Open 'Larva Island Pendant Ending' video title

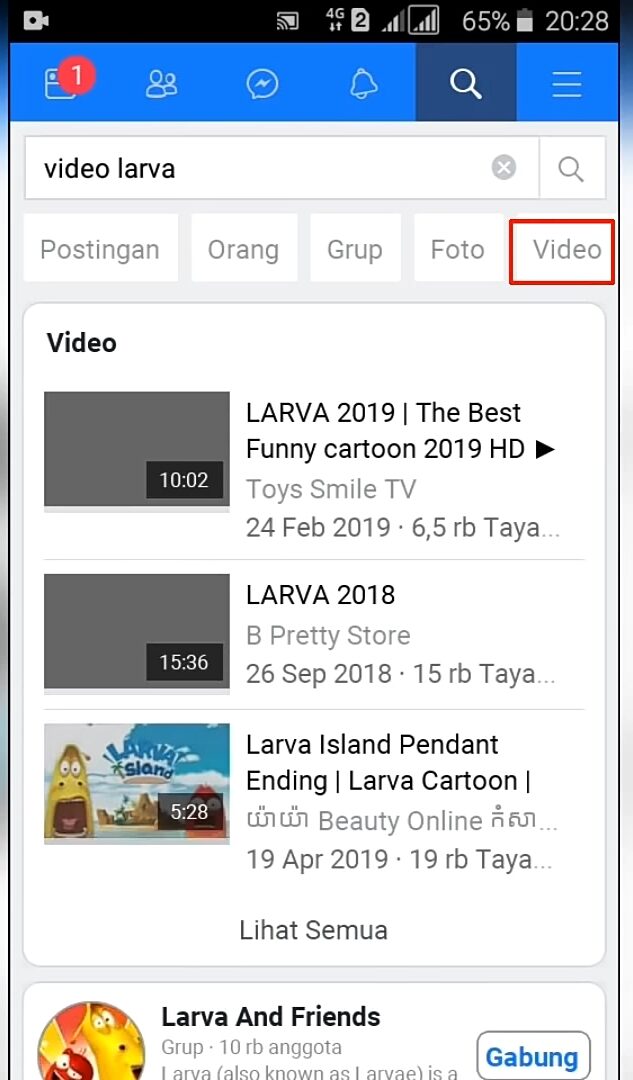pyautogui.click(x=388, y=762)
